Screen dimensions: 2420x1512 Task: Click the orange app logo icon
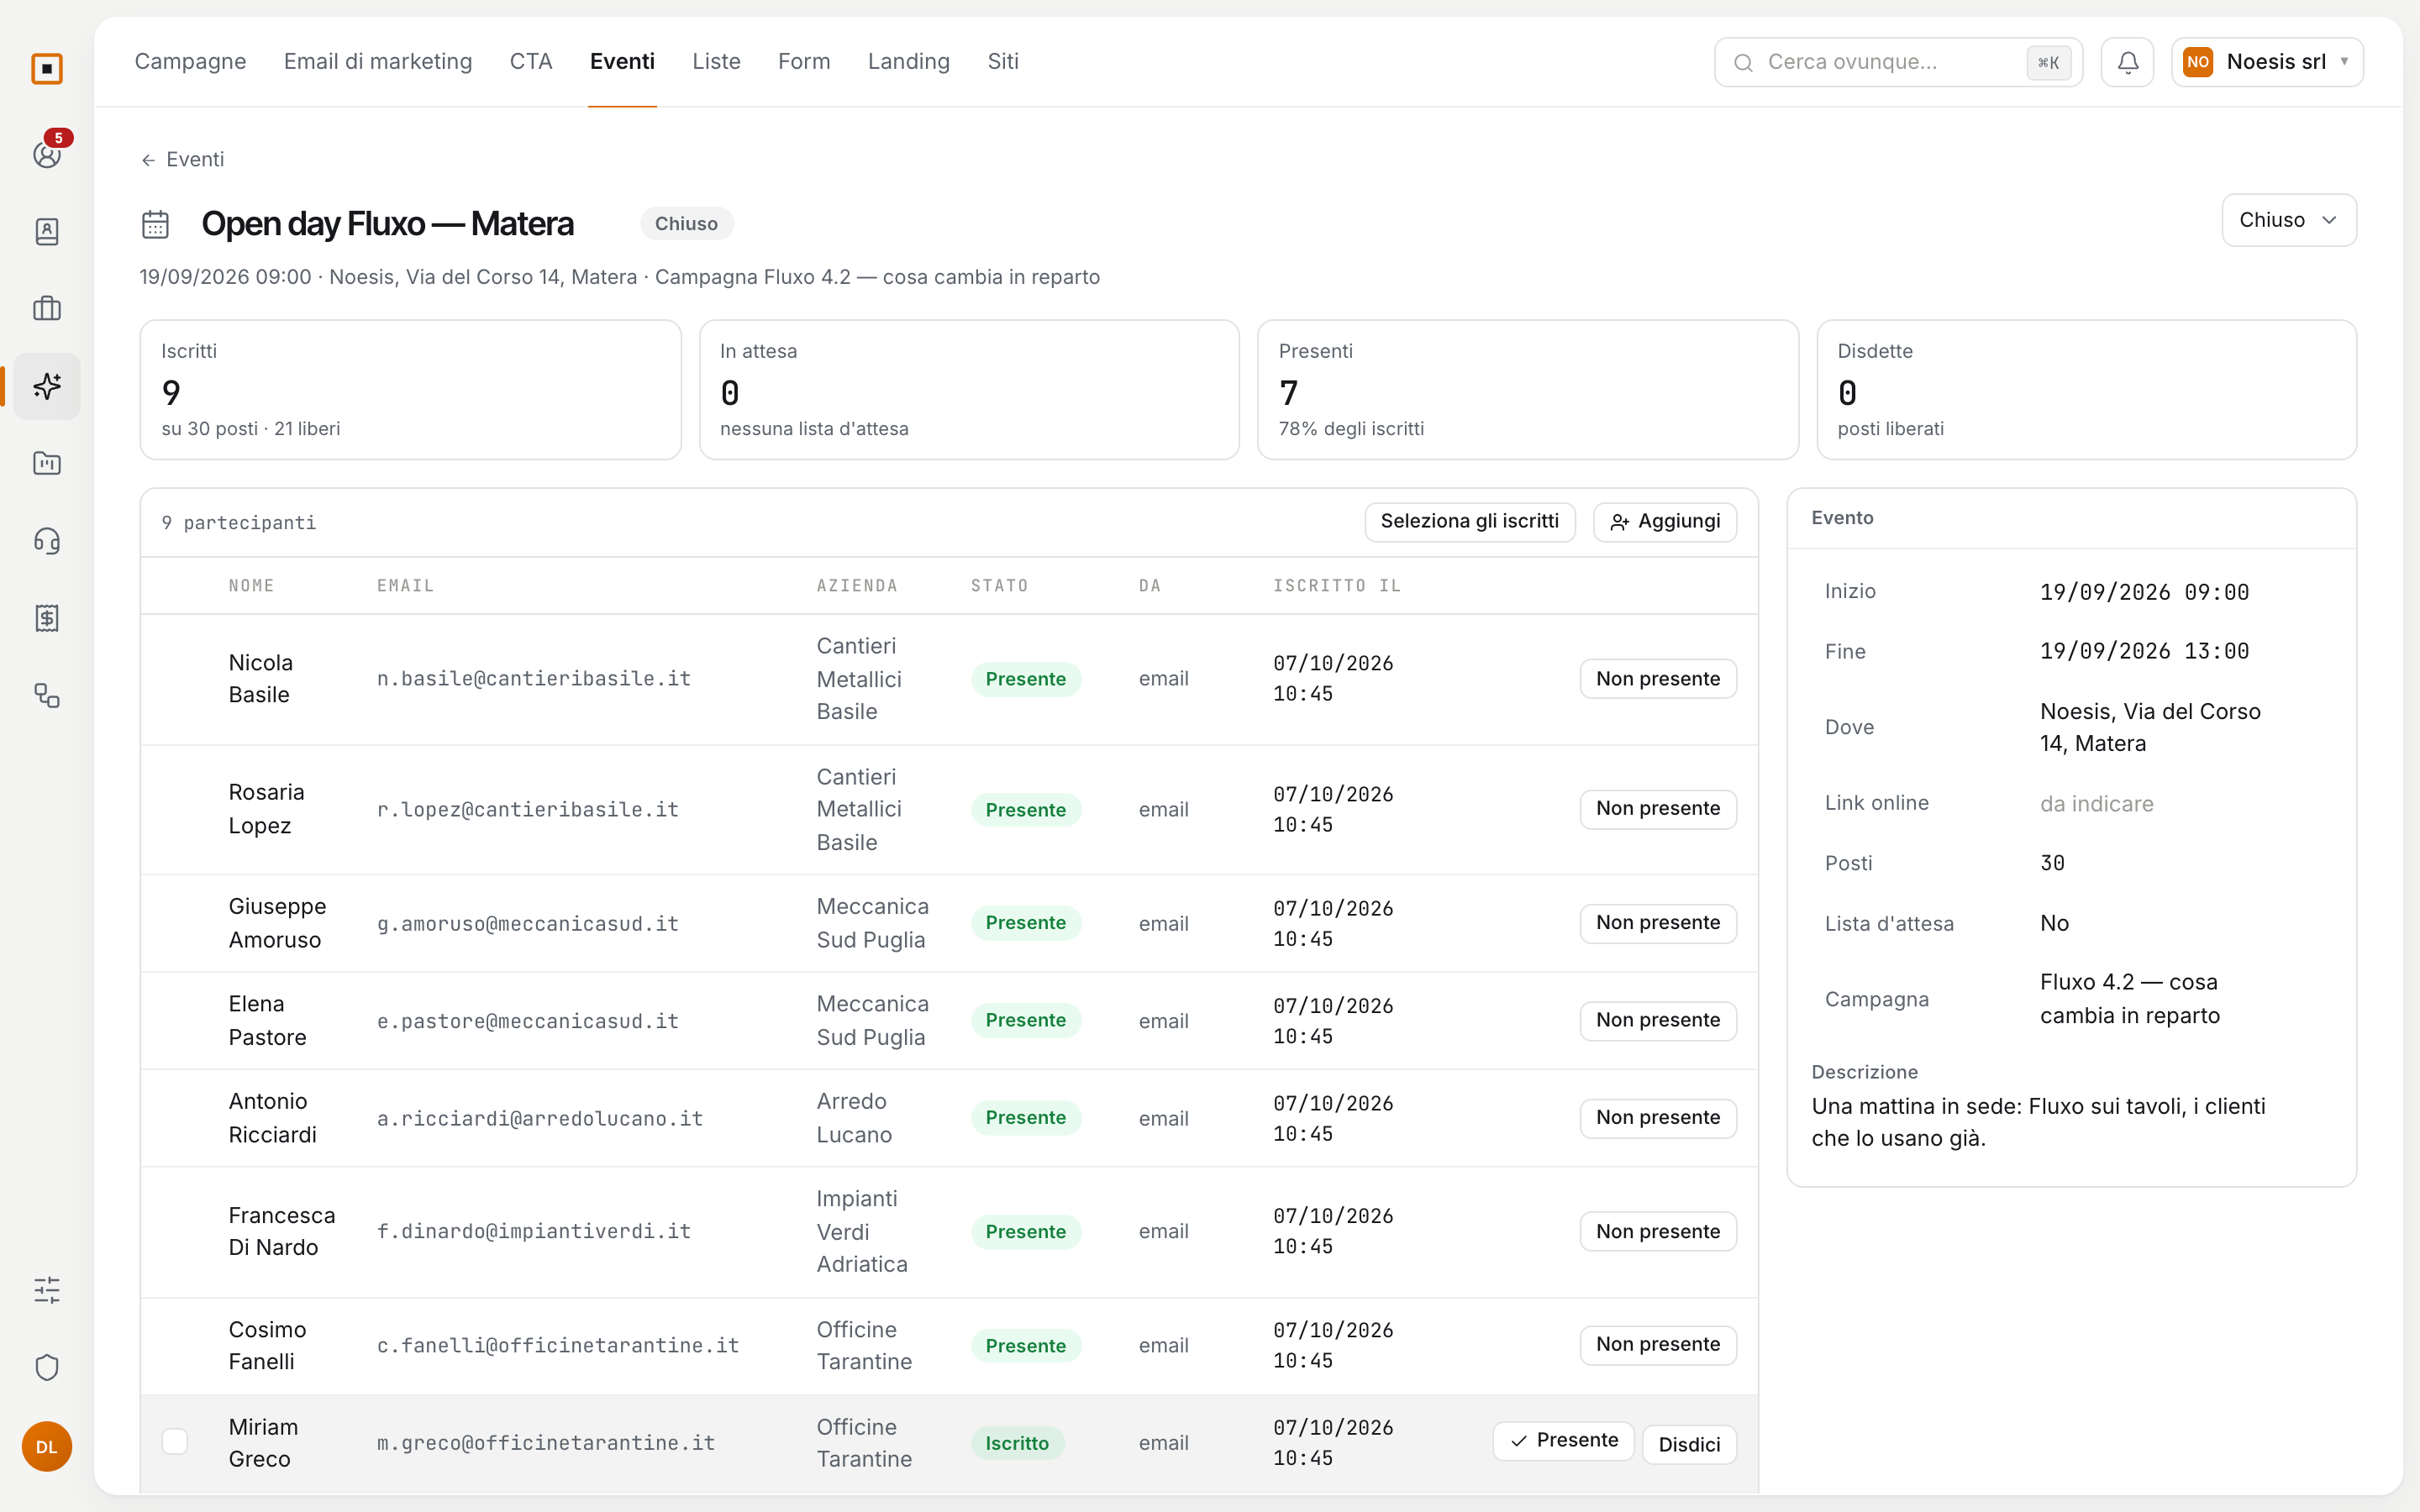47,69
